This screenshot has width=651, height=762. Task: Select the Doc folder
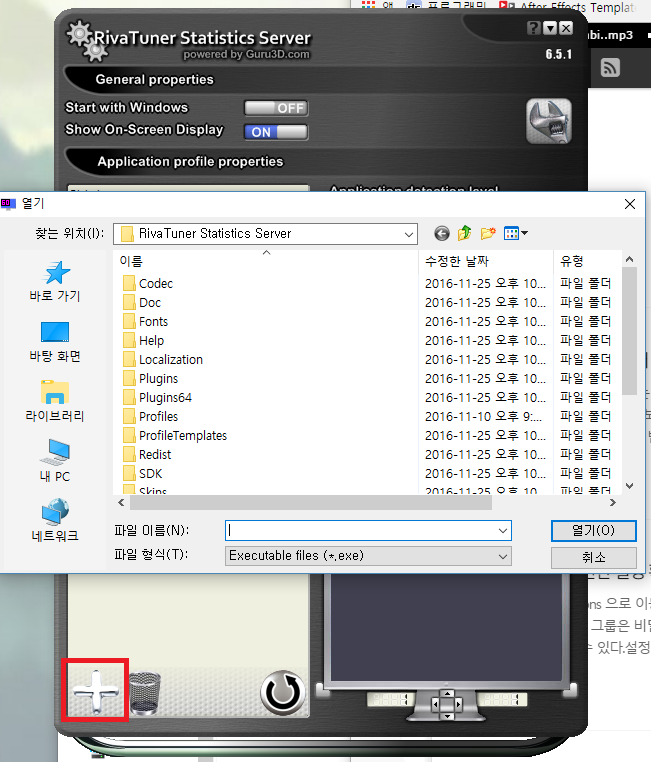(142, 302)
